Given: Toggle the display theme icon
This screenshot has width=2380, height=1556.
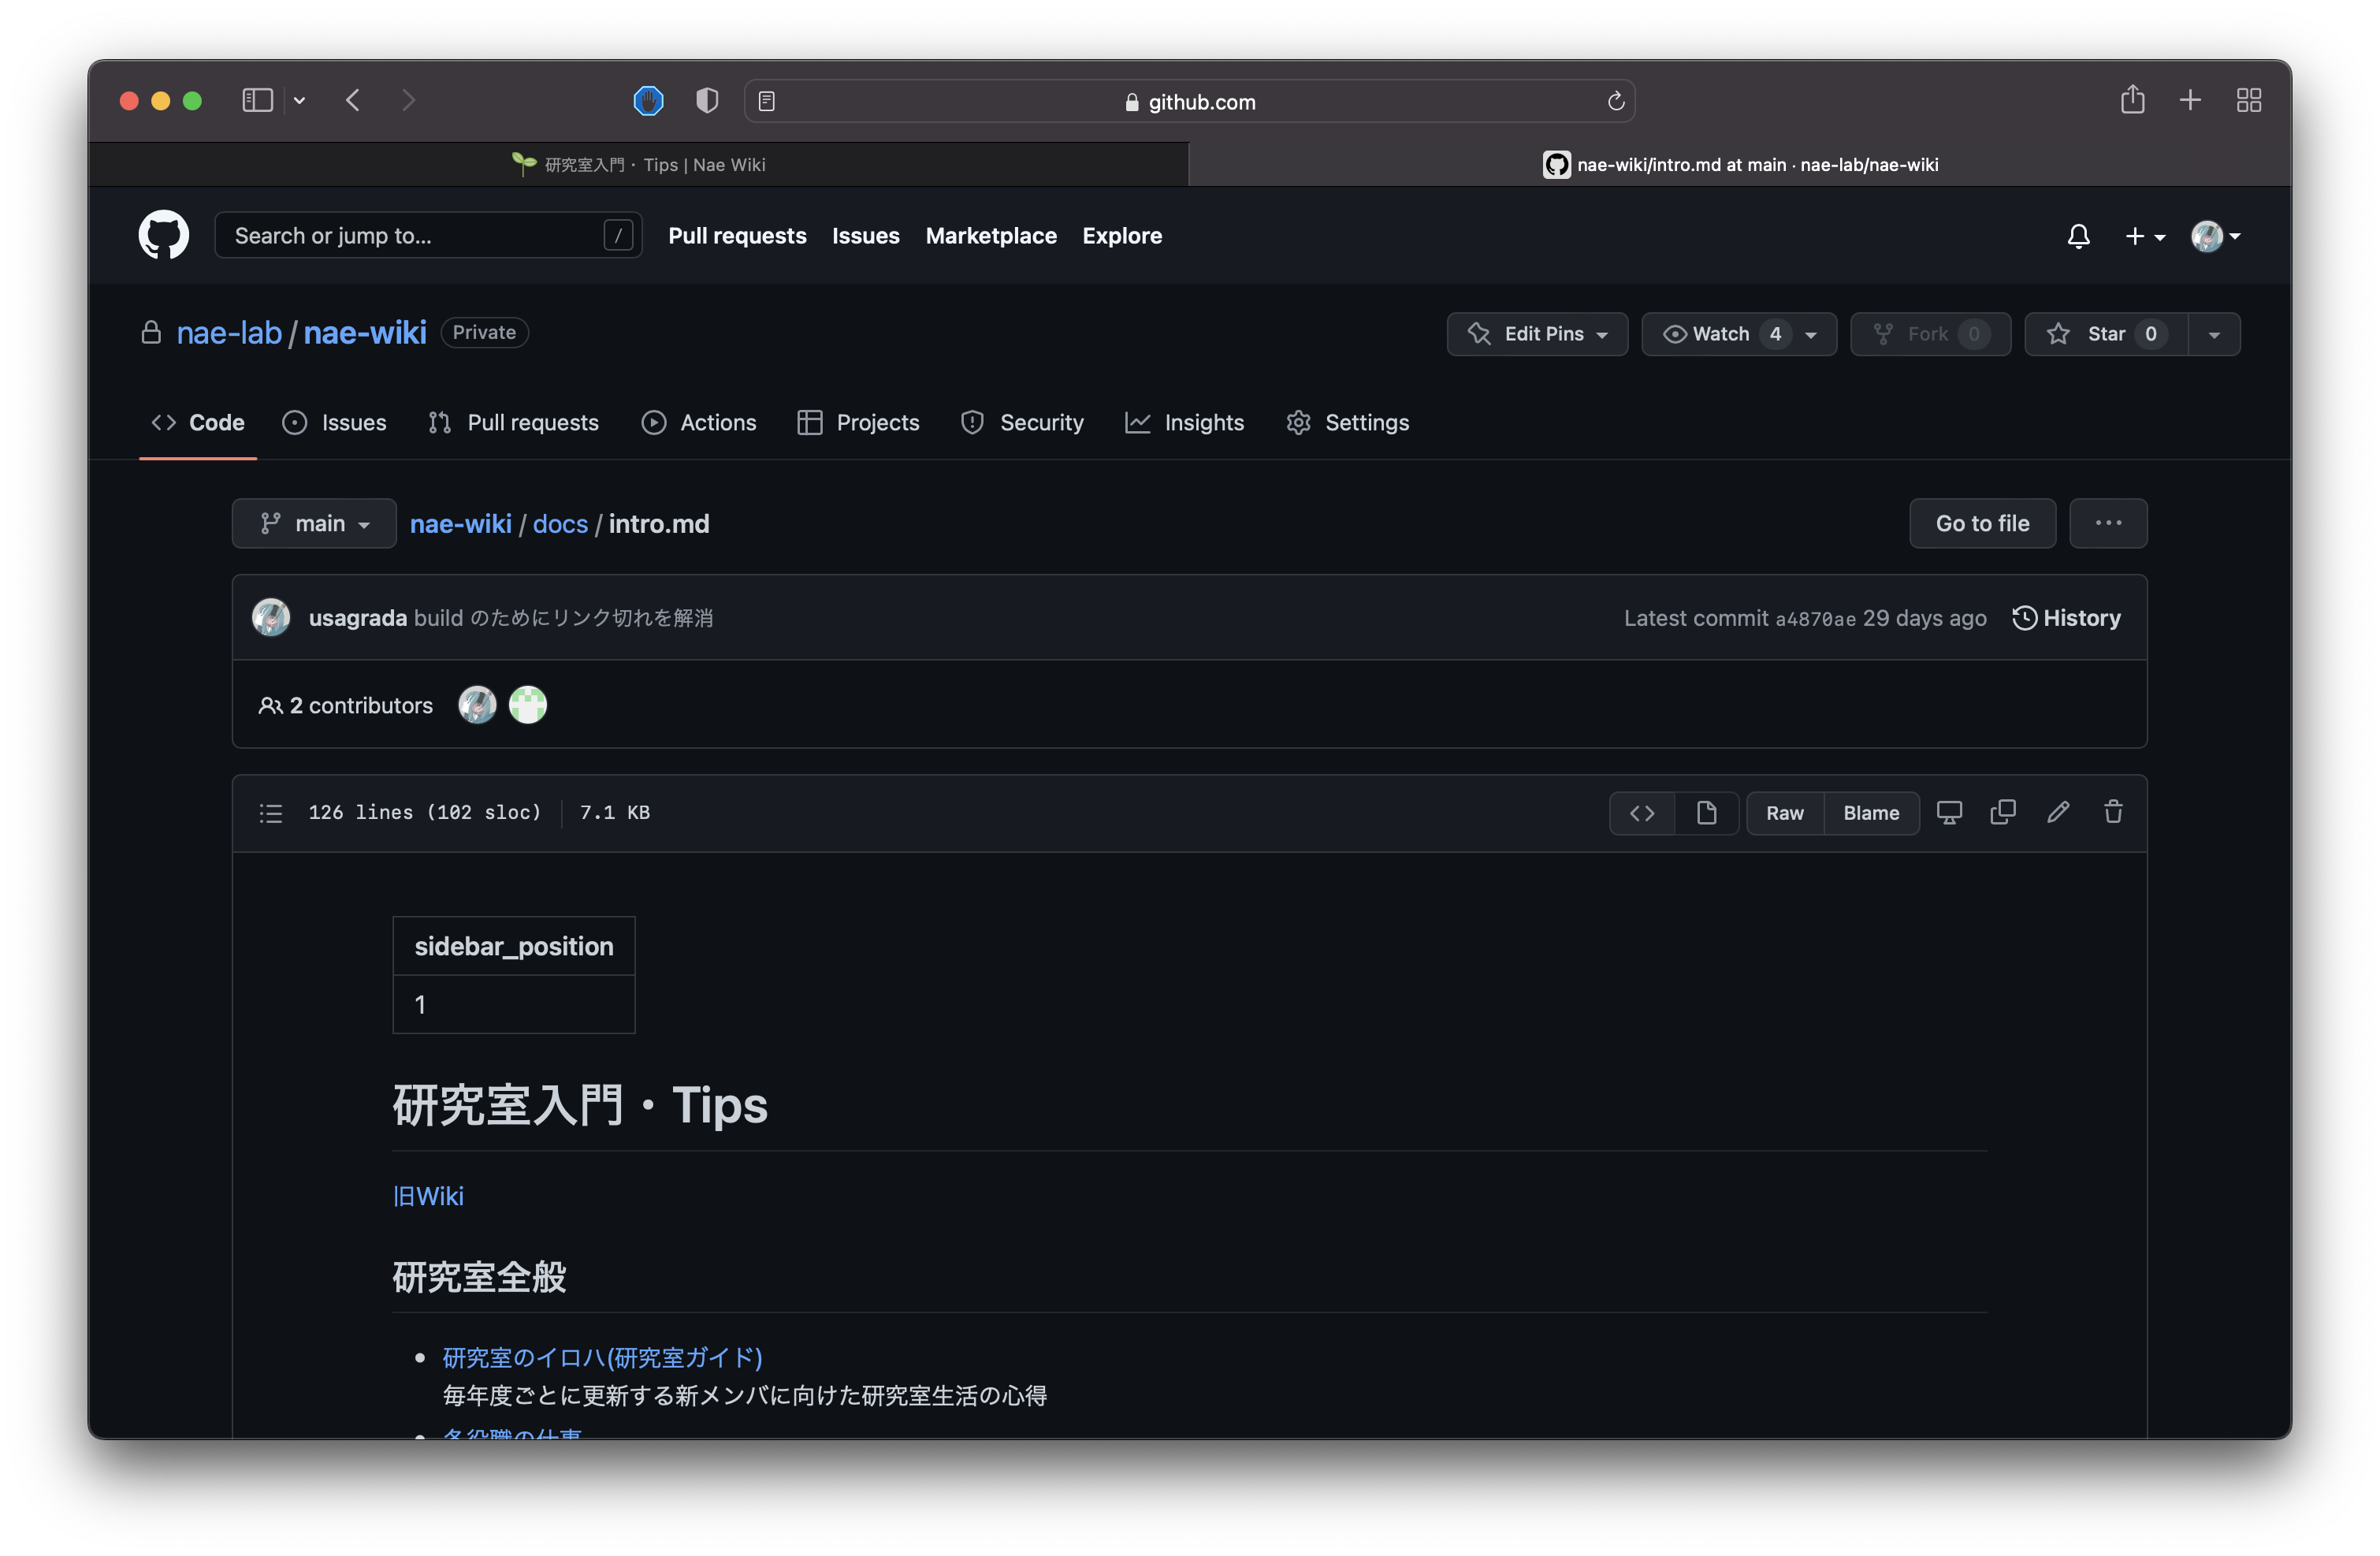Looking at the screenshot, I should click(x=1949, y=813).
